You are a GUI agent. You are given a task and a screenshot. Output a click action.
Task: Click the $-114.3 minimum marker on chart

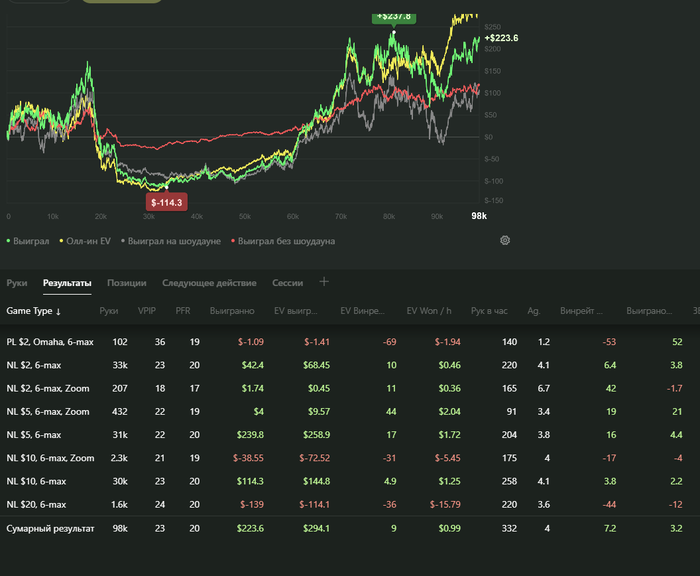(x=167, y=202)
